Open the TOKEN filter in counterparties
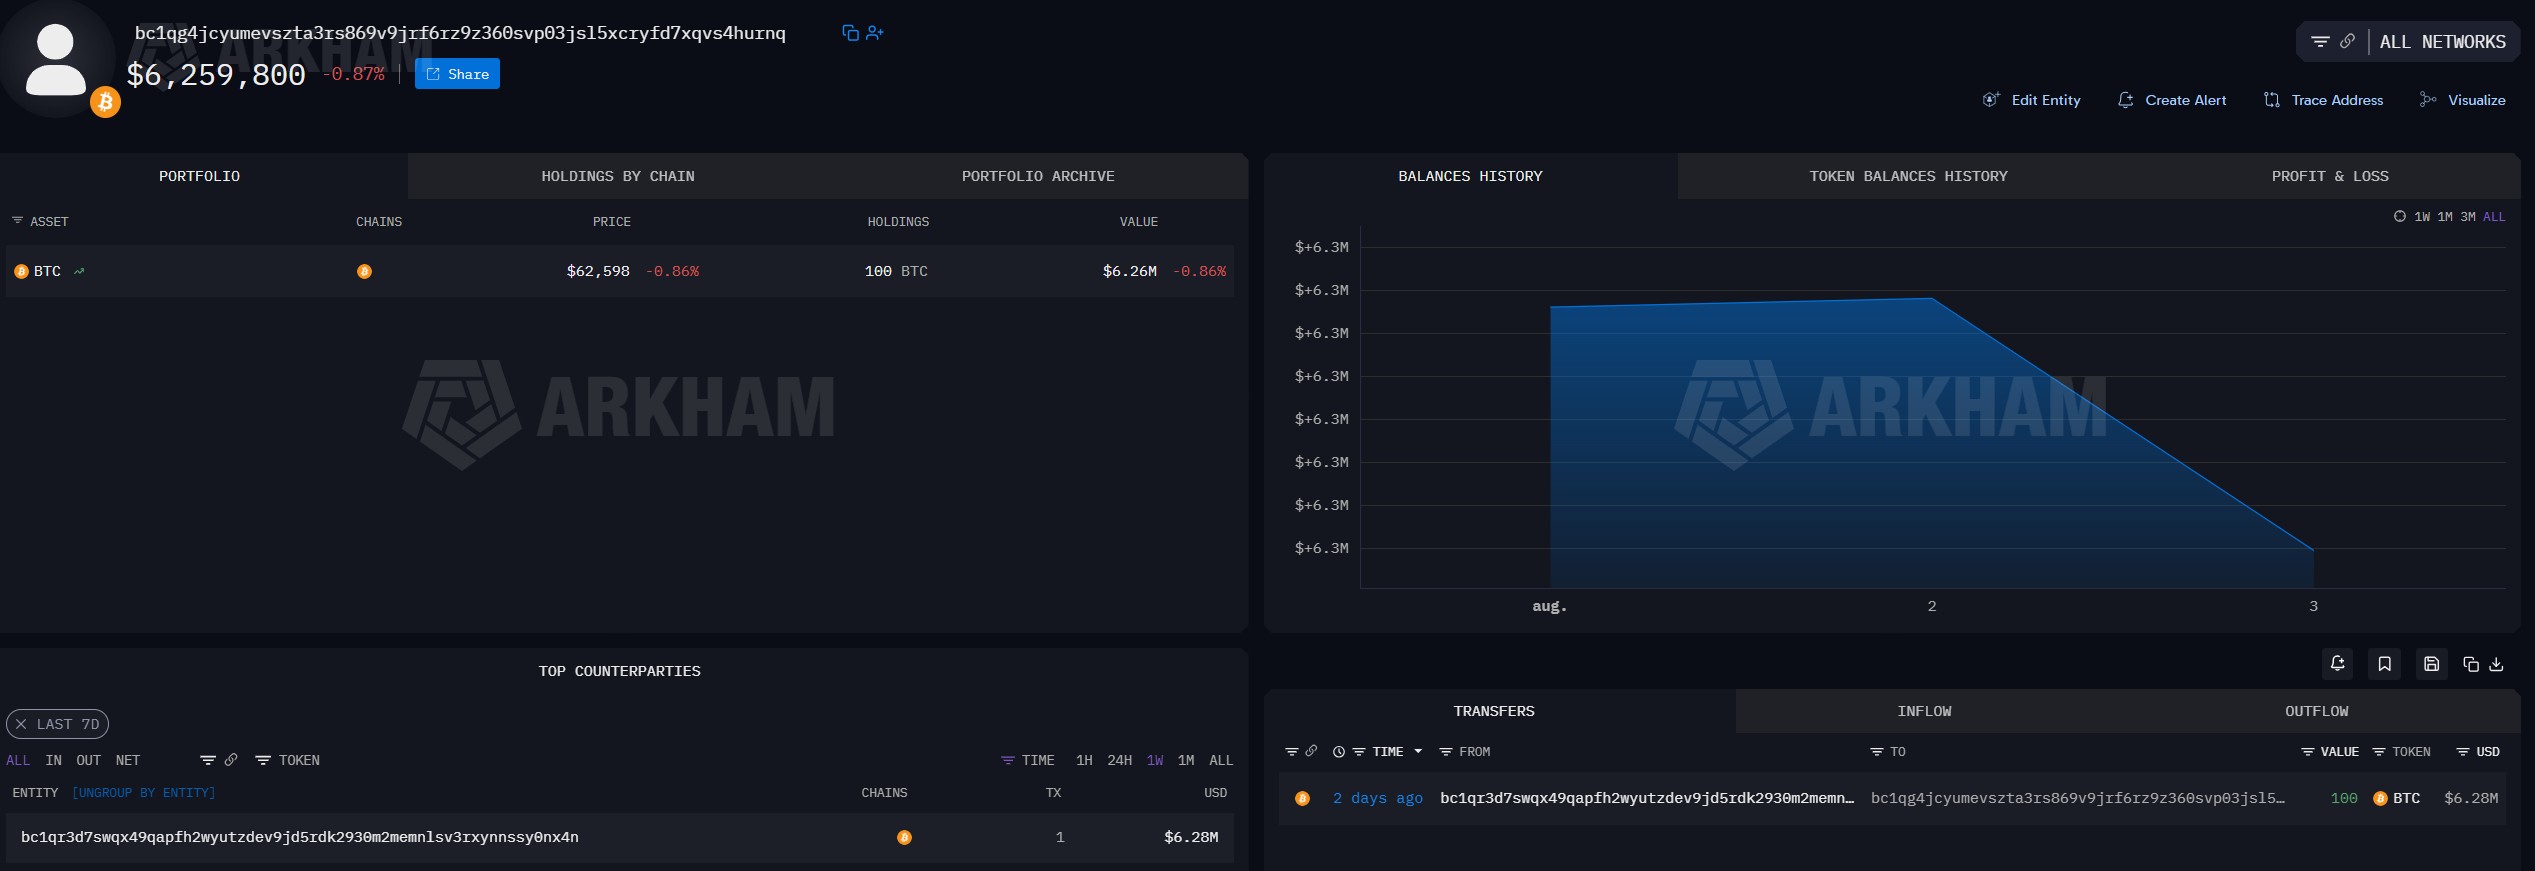Viewport: 2535px width, 871px height. pyautogui.click(x=288, y=760)
